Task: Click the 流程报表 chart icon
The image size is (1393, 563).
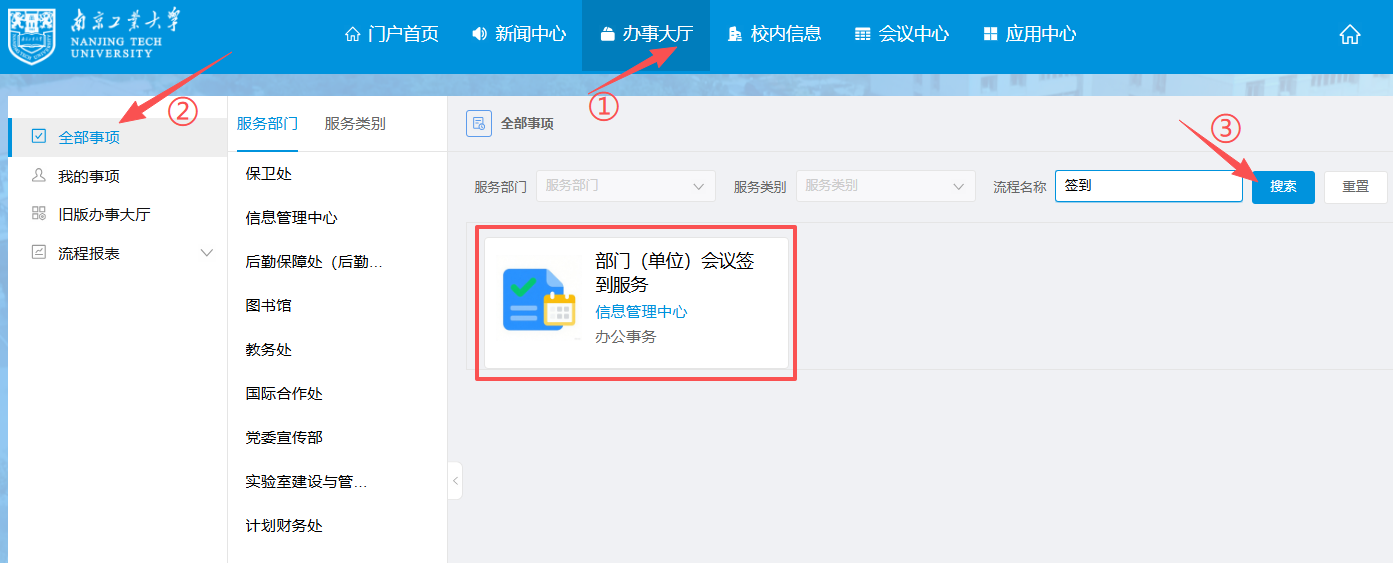Action: coord(39,253)
